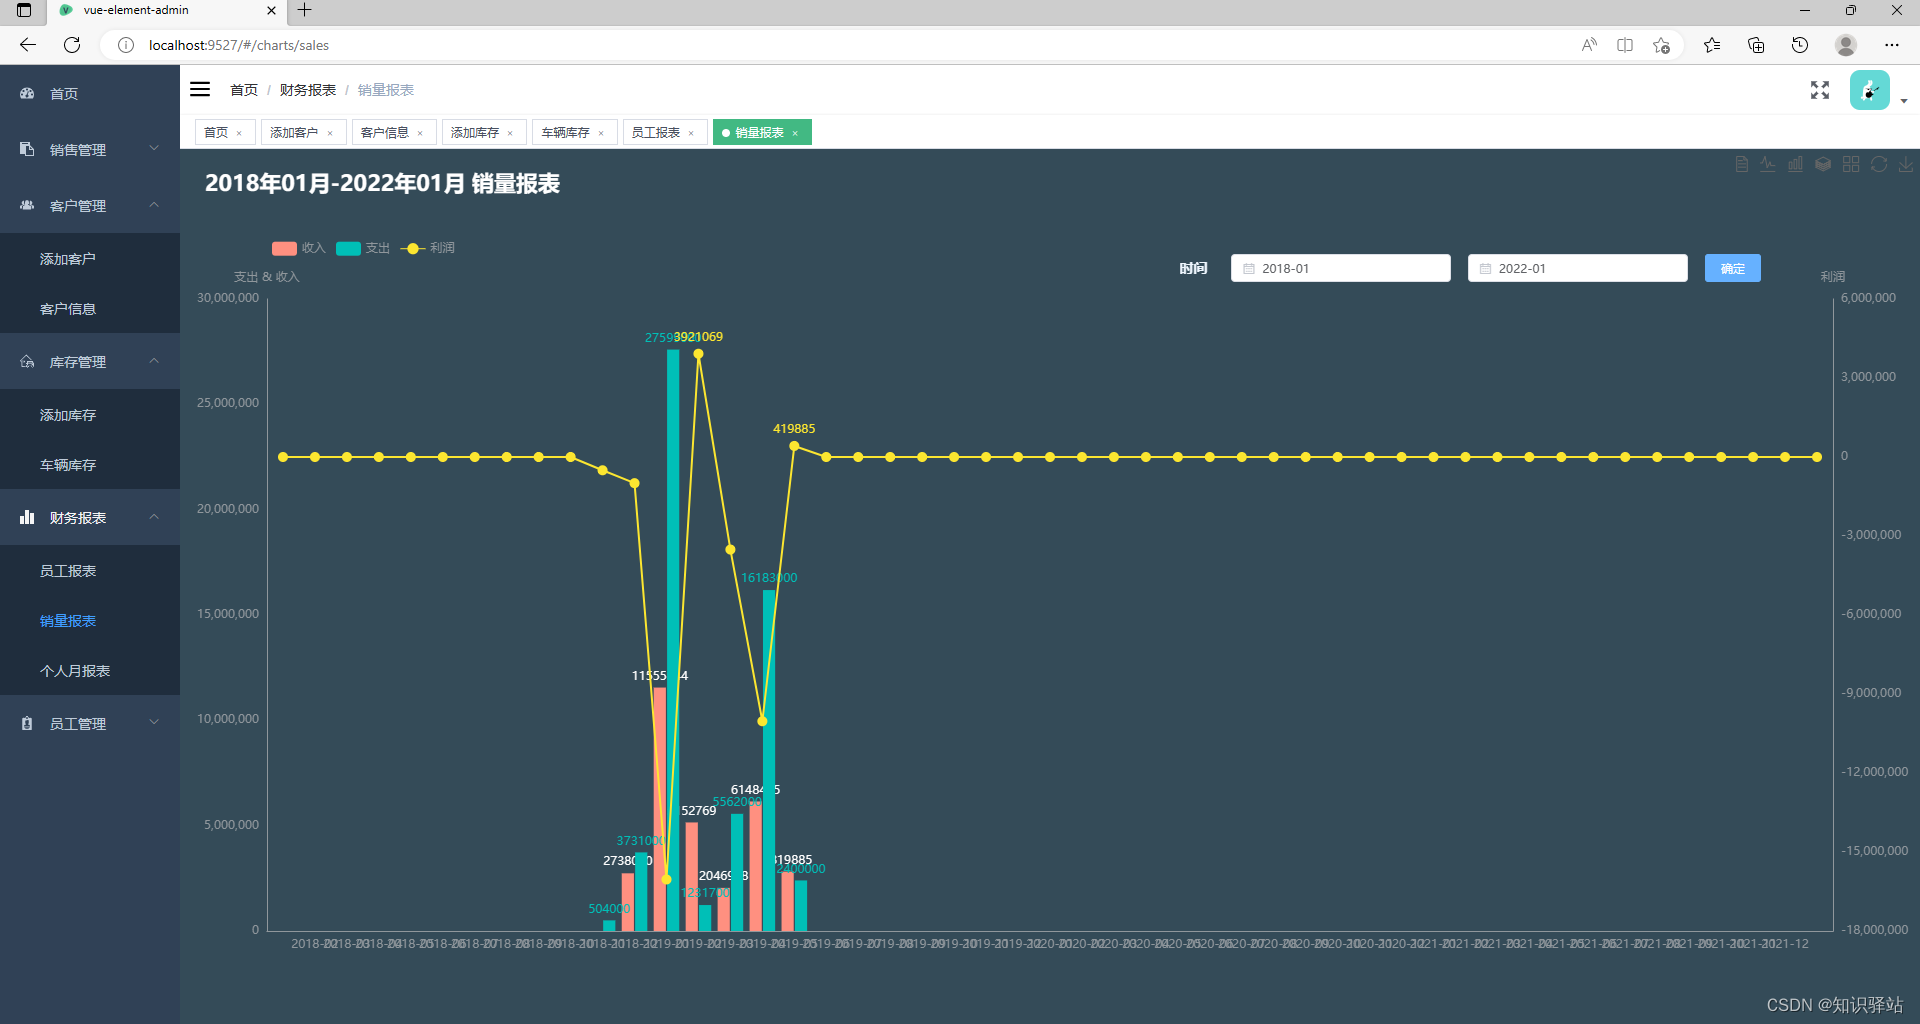Switch to the 客户信息 tag tab

[385, 132]
